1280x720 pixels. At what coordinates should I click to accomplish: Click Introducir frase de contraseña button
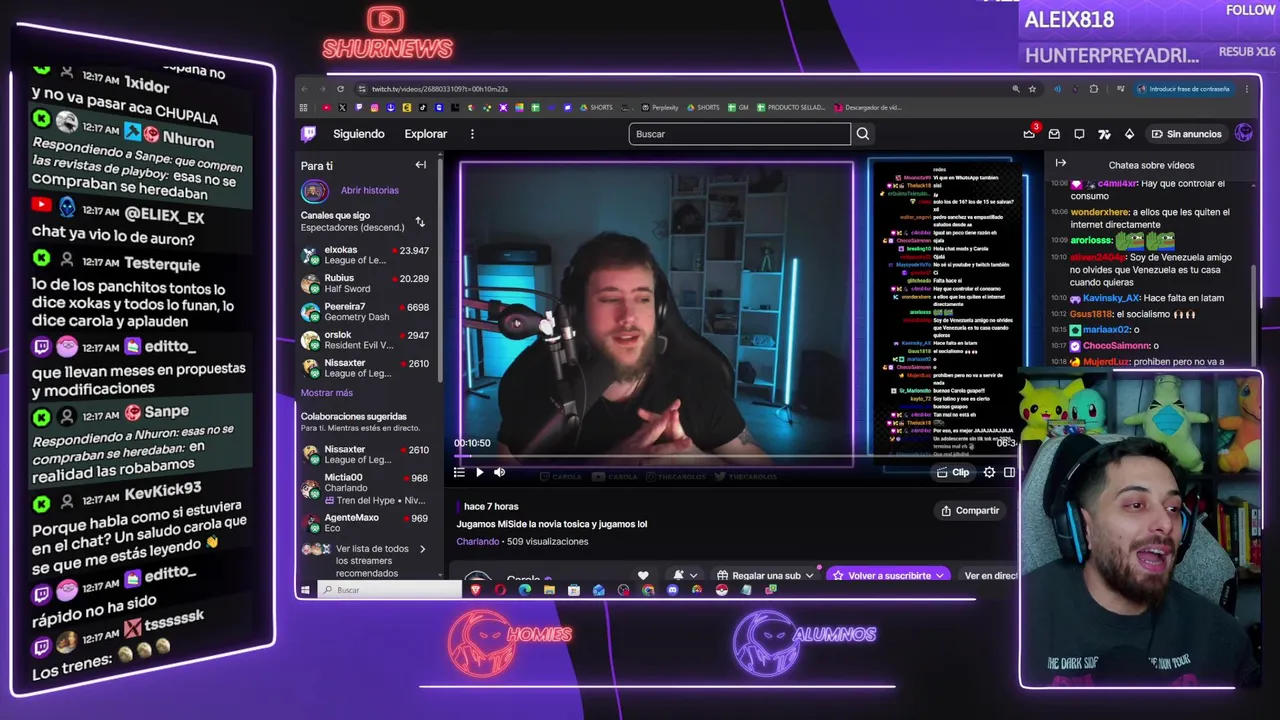coord(1183,89)
